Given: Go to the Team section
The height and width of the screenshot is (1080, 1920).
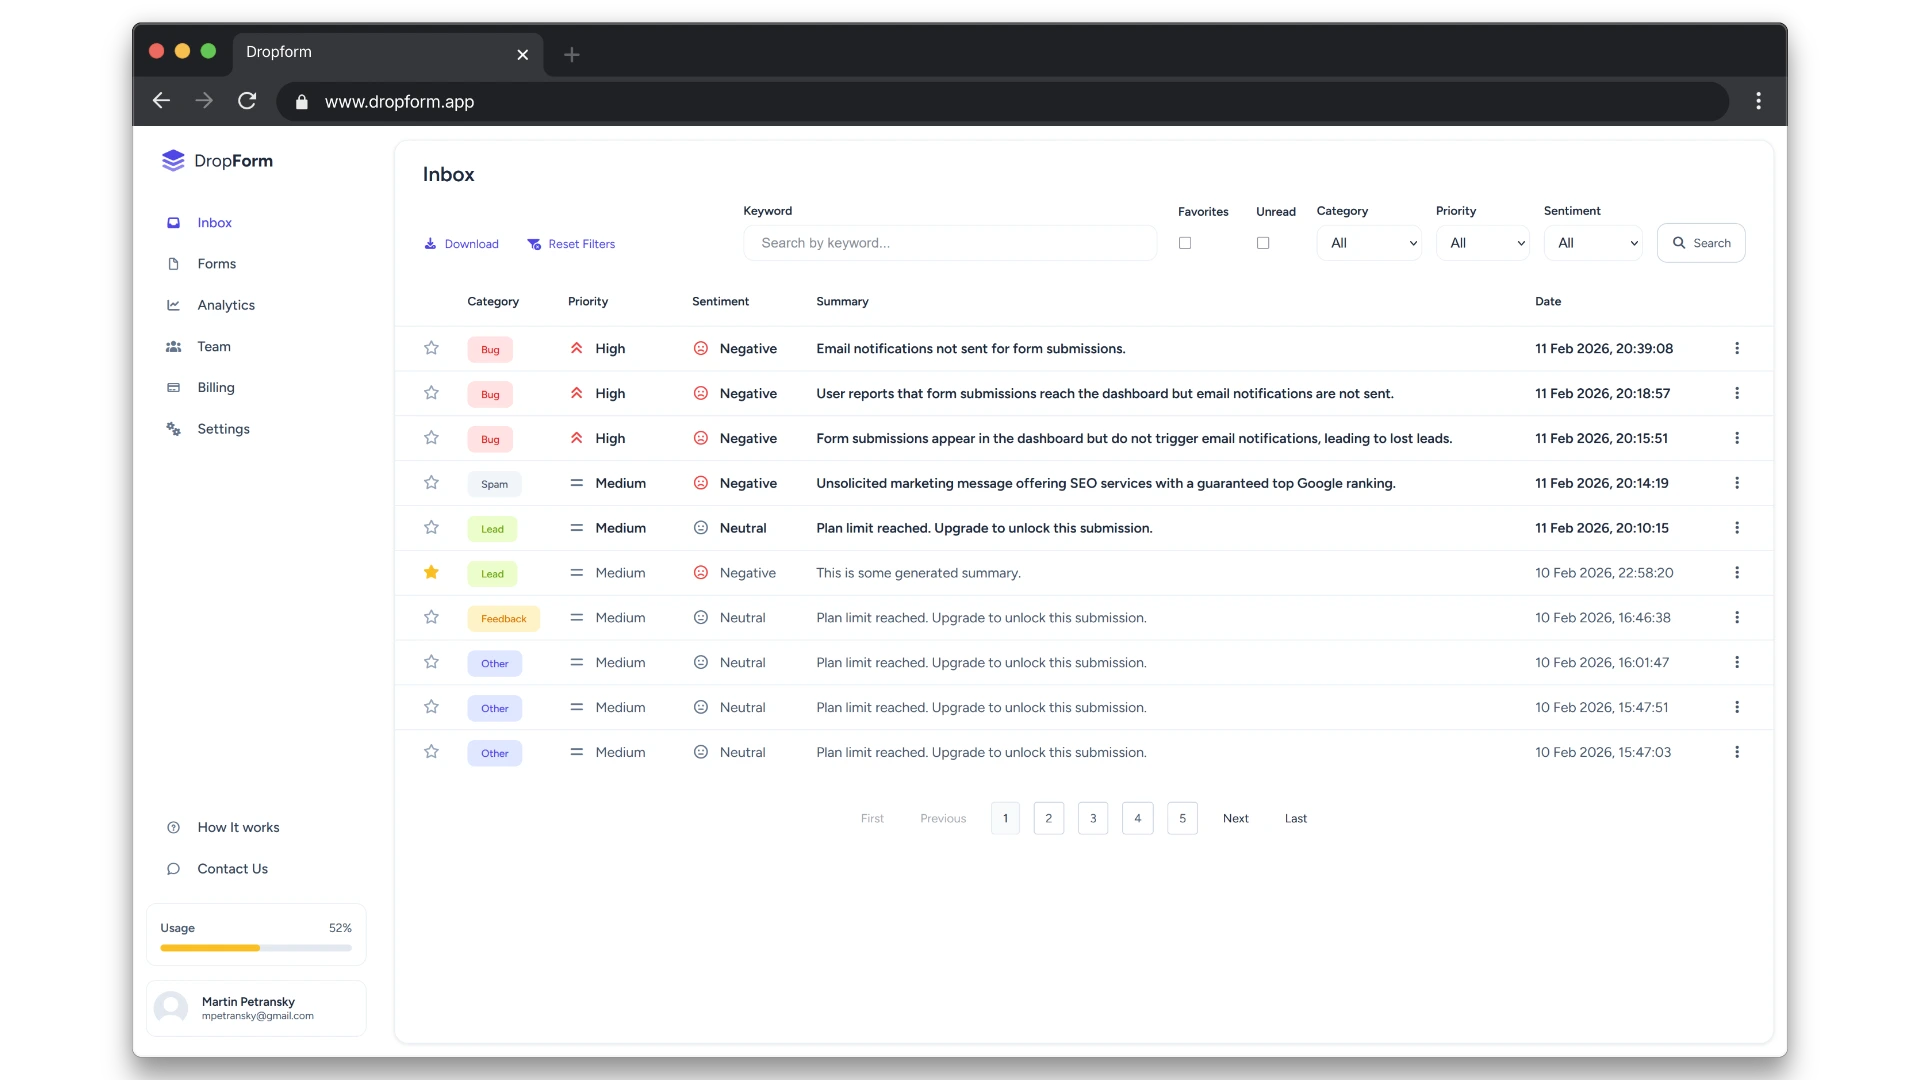Looking at the screenshot, I should [213, 346].
